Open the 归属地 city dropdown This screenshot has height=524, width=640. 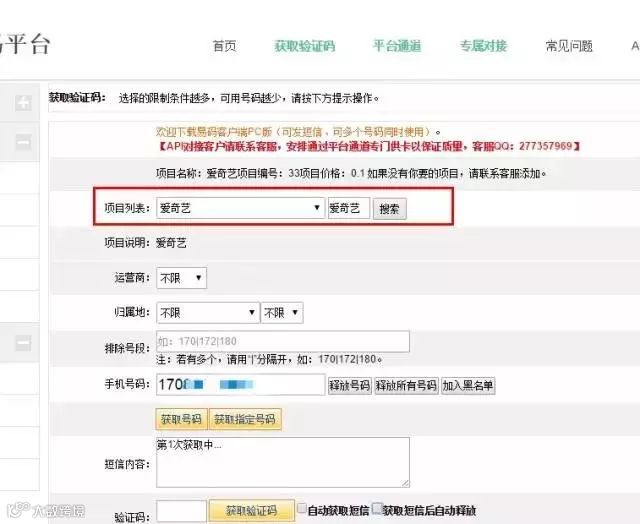pos(282,313)
